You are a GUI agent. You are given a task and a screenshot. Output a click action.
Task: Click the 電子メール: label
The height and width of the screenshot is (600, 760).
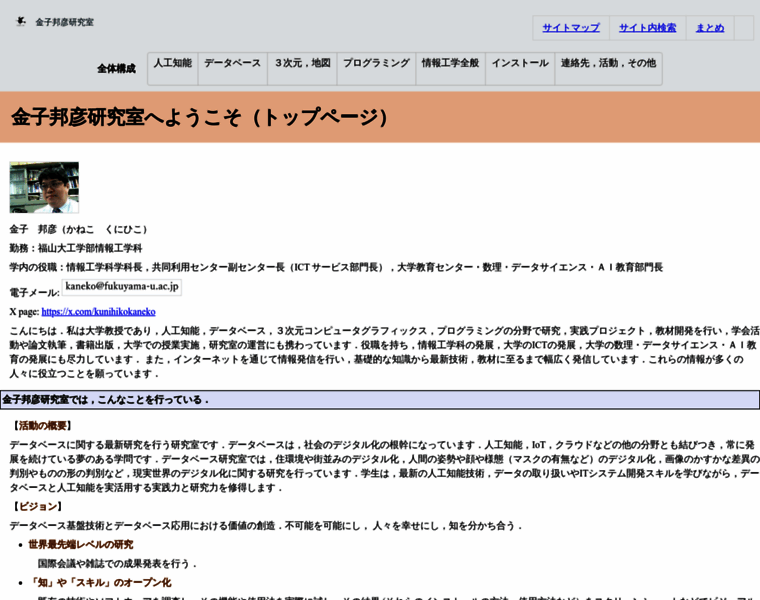pos(34,293)
